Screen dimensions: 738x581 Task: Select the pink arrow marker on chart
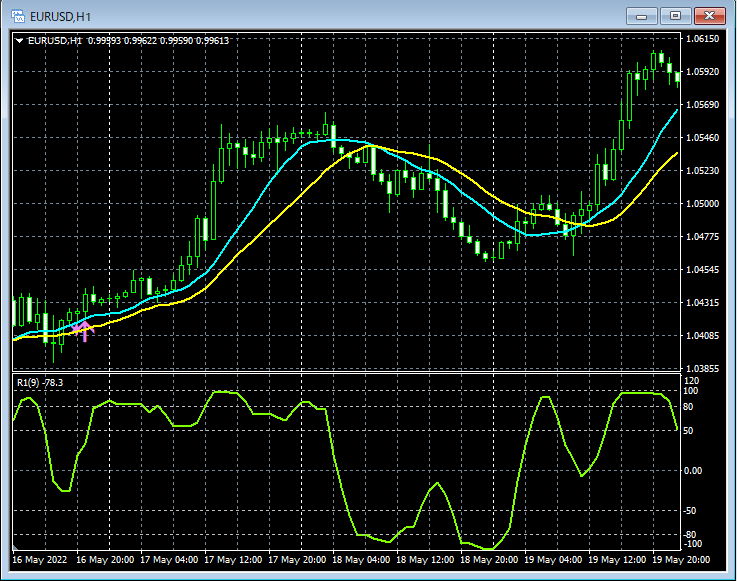[x=84, y=331]
